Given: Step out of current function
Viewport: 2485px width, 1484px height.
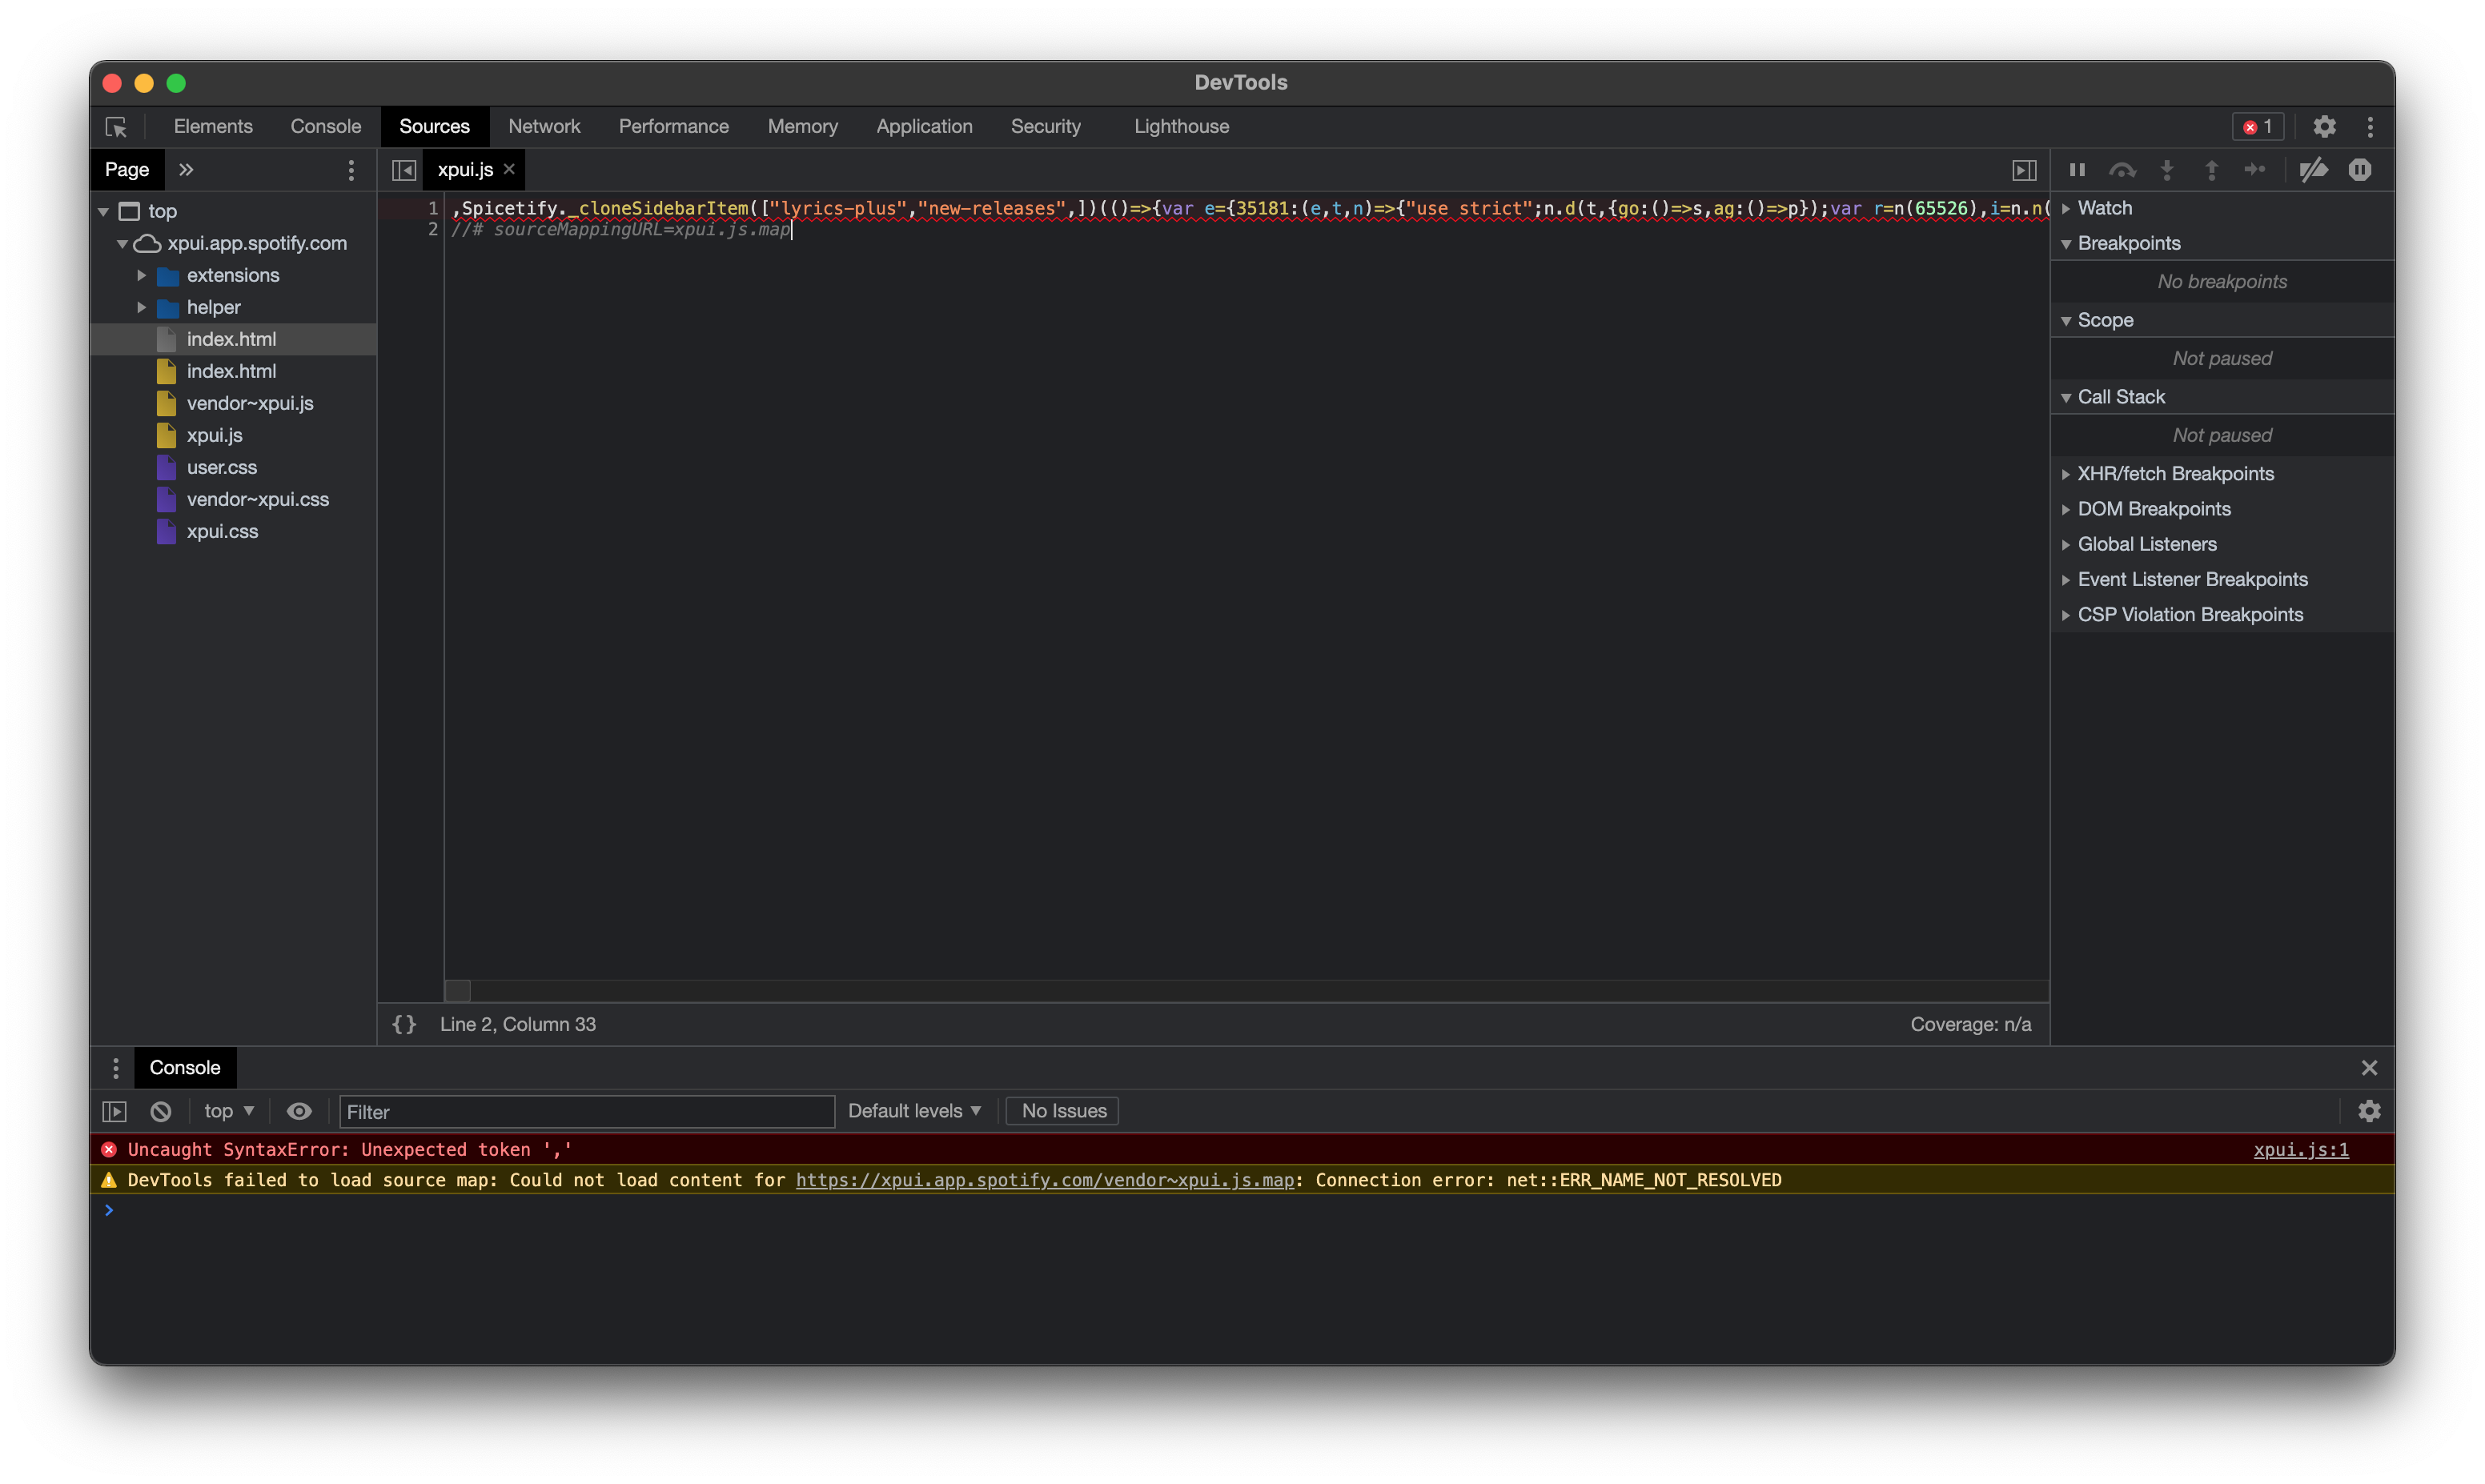Looking at the screenshot, I should (x=2211, y=170).
